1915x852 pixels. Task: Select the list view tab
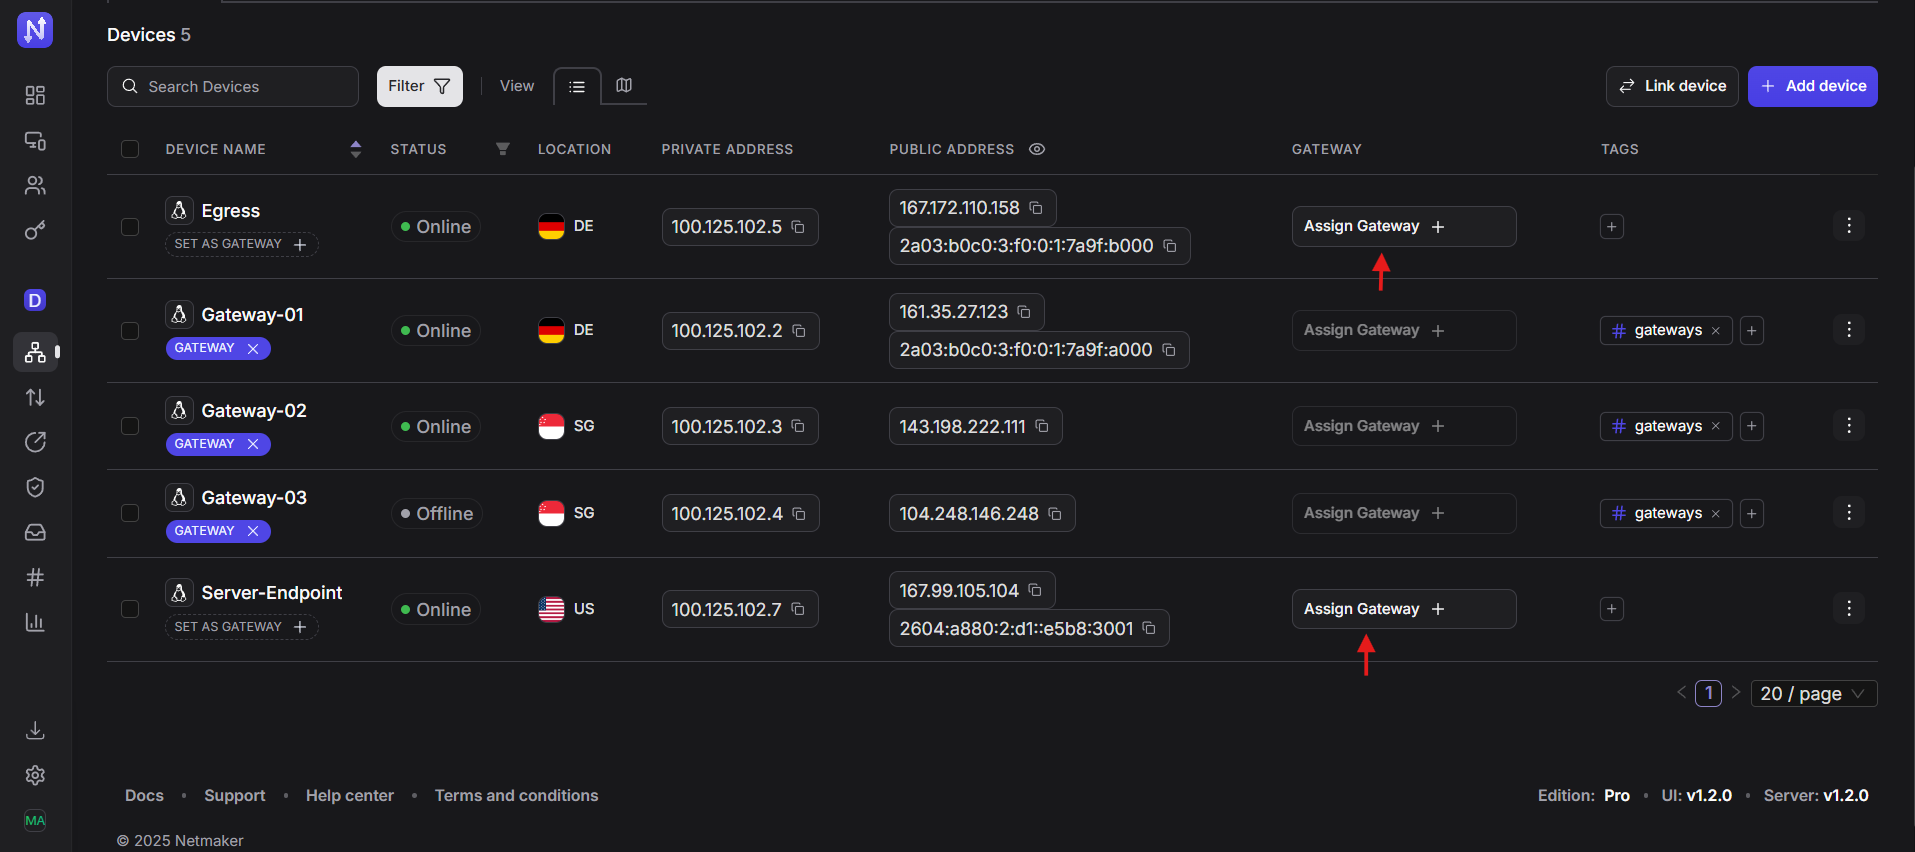577,87
